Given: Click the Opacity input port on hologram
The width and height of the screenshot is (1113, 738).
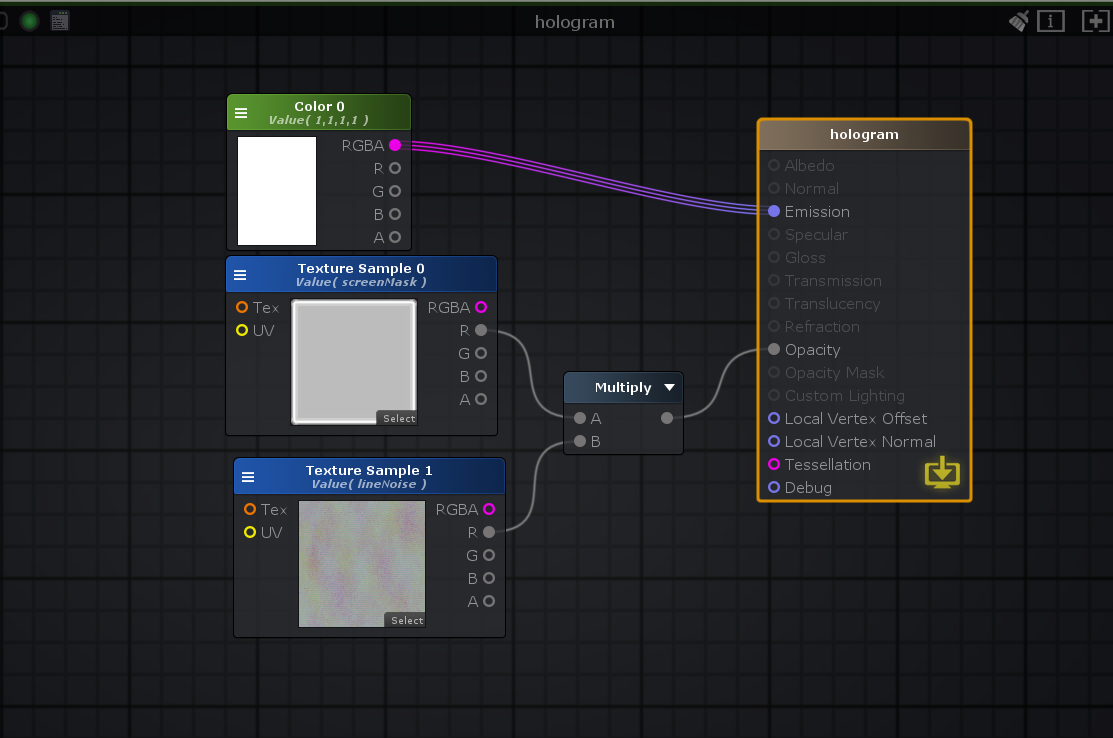Looking at the screenshot, I should click(x=774, y=349).
